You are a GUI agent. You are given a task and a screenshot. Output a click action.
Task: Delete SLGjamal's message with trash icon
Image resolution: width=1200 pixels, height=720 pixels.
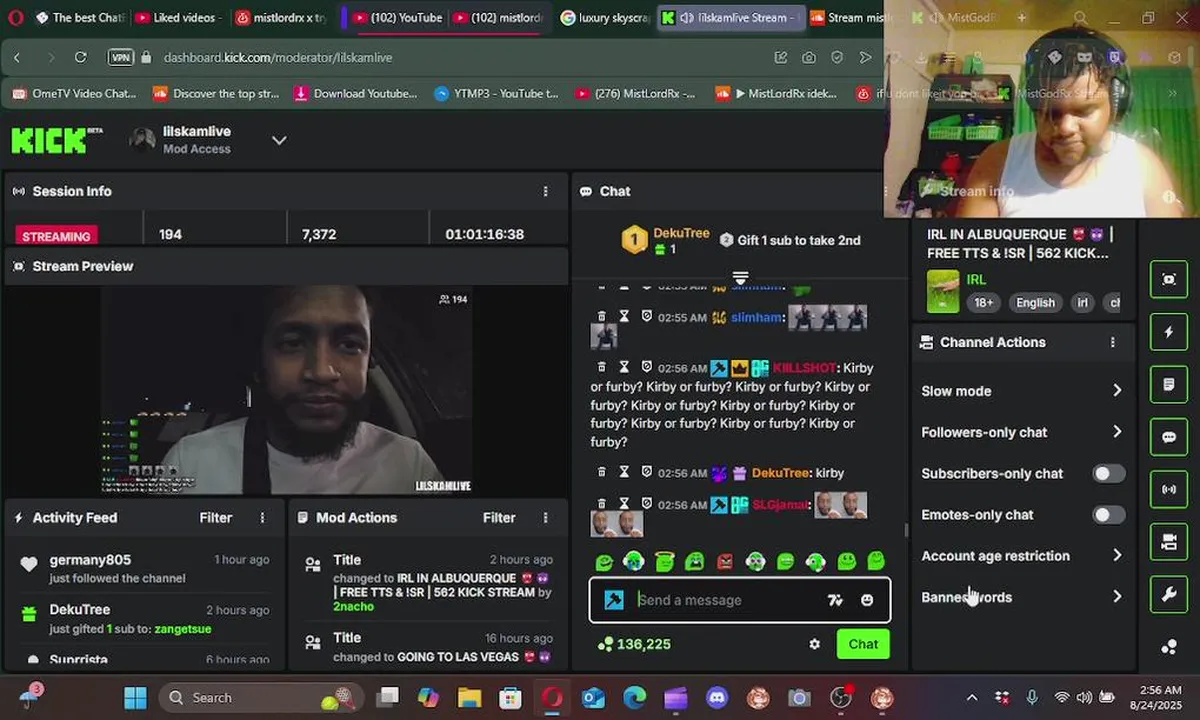[601, 504]
